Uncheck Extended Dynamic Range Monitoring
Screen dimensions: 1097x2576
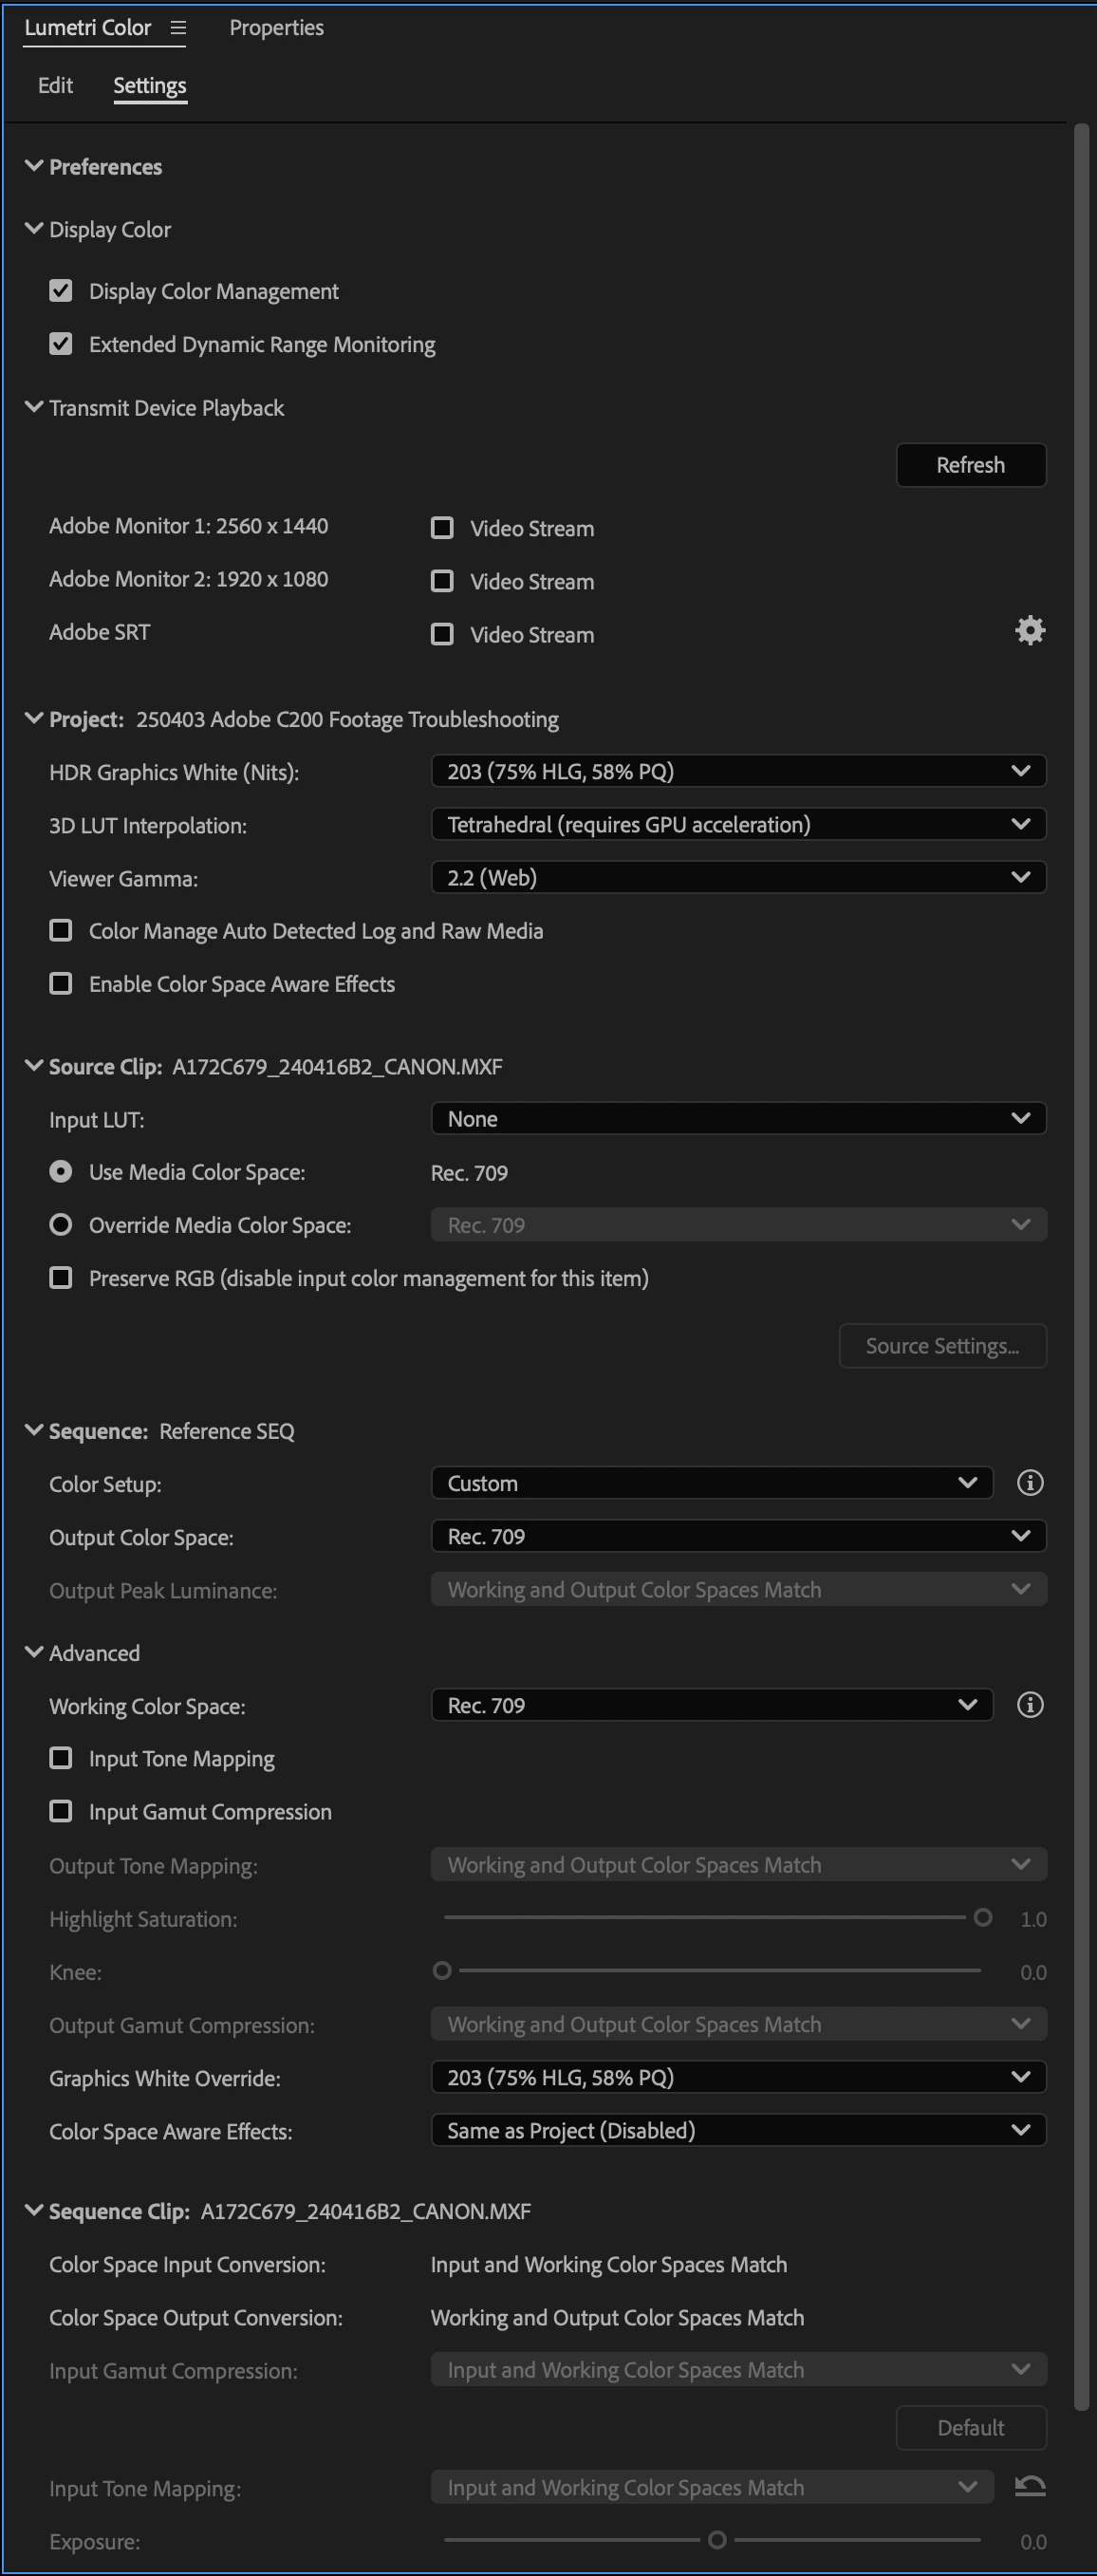click(x=61, y=344)
